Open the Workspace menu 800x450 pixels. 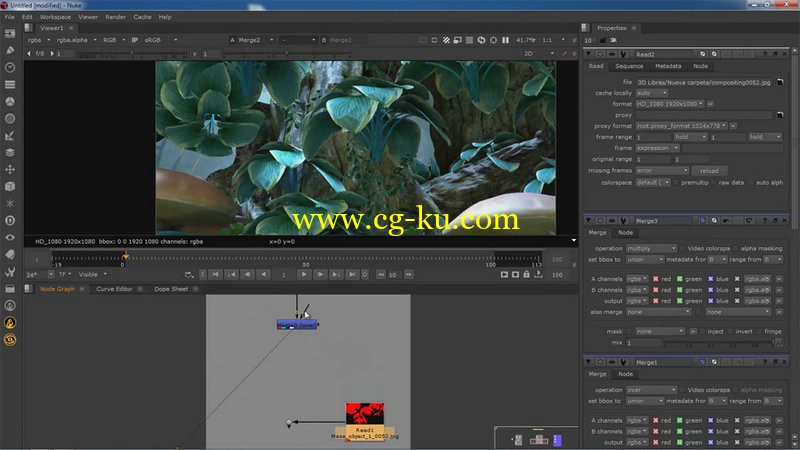pos(55,17)
